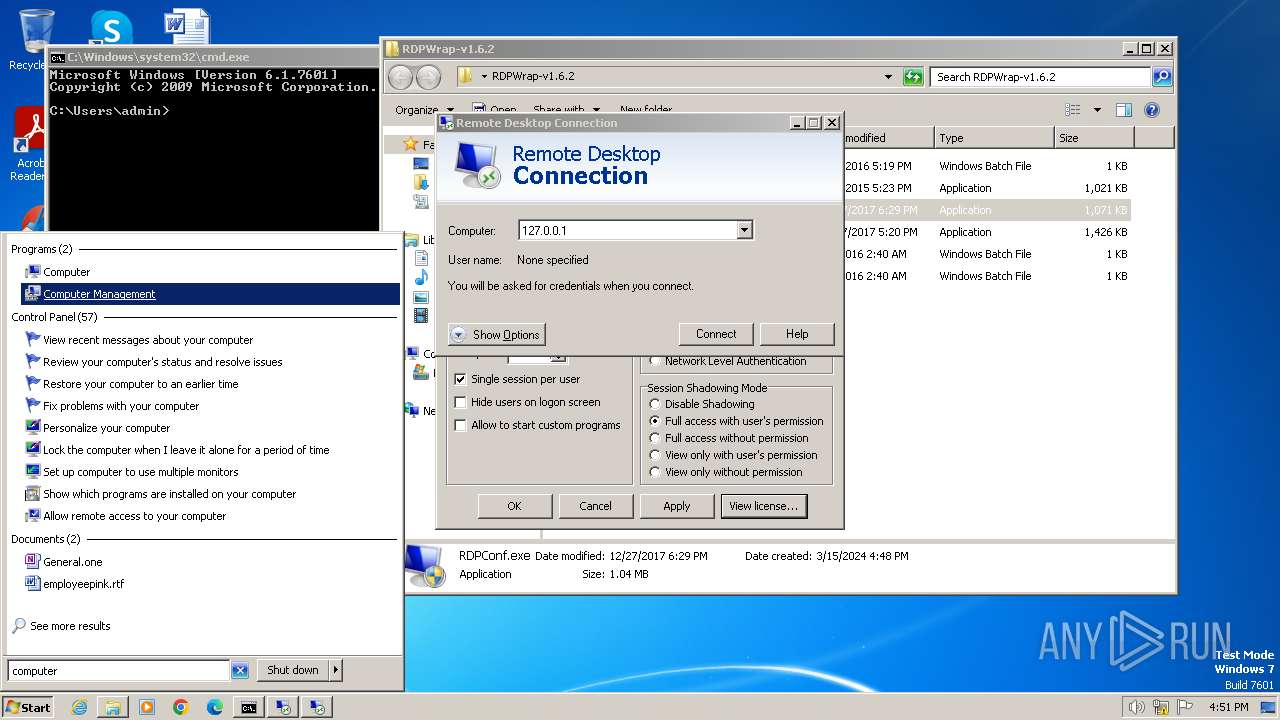Click the Search RDPWrap-v1.6.2 field
The image size is (1280, 720).
coord(1040,77)
